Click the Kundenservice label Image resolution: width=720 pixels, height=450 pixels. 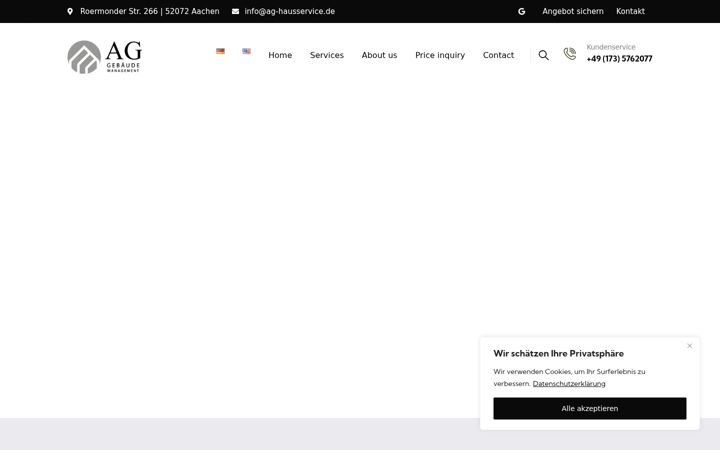pyautogui.click(x=611, y=47)
